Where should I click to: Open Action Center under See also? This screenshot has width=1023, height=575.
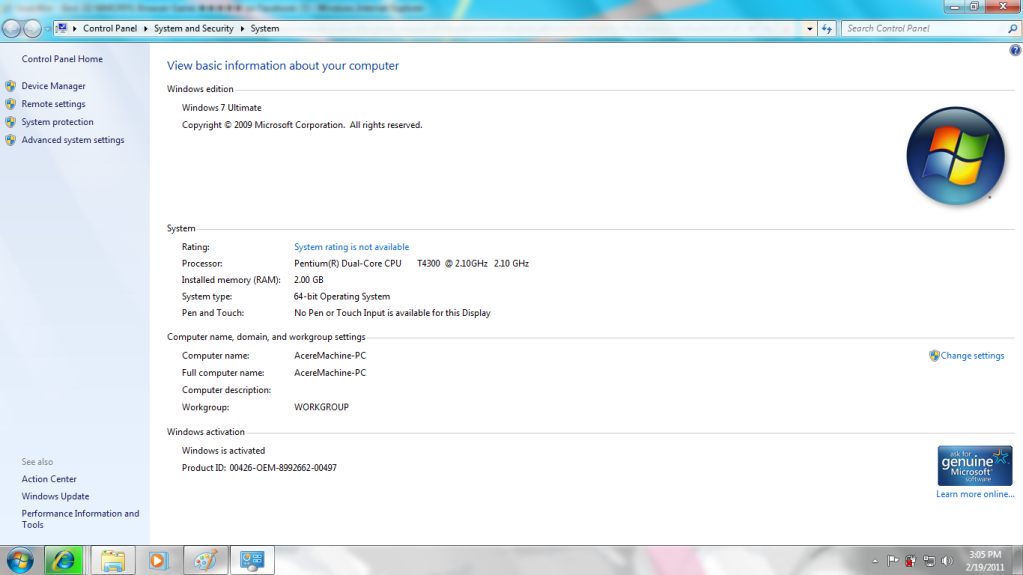click(49, 479)
